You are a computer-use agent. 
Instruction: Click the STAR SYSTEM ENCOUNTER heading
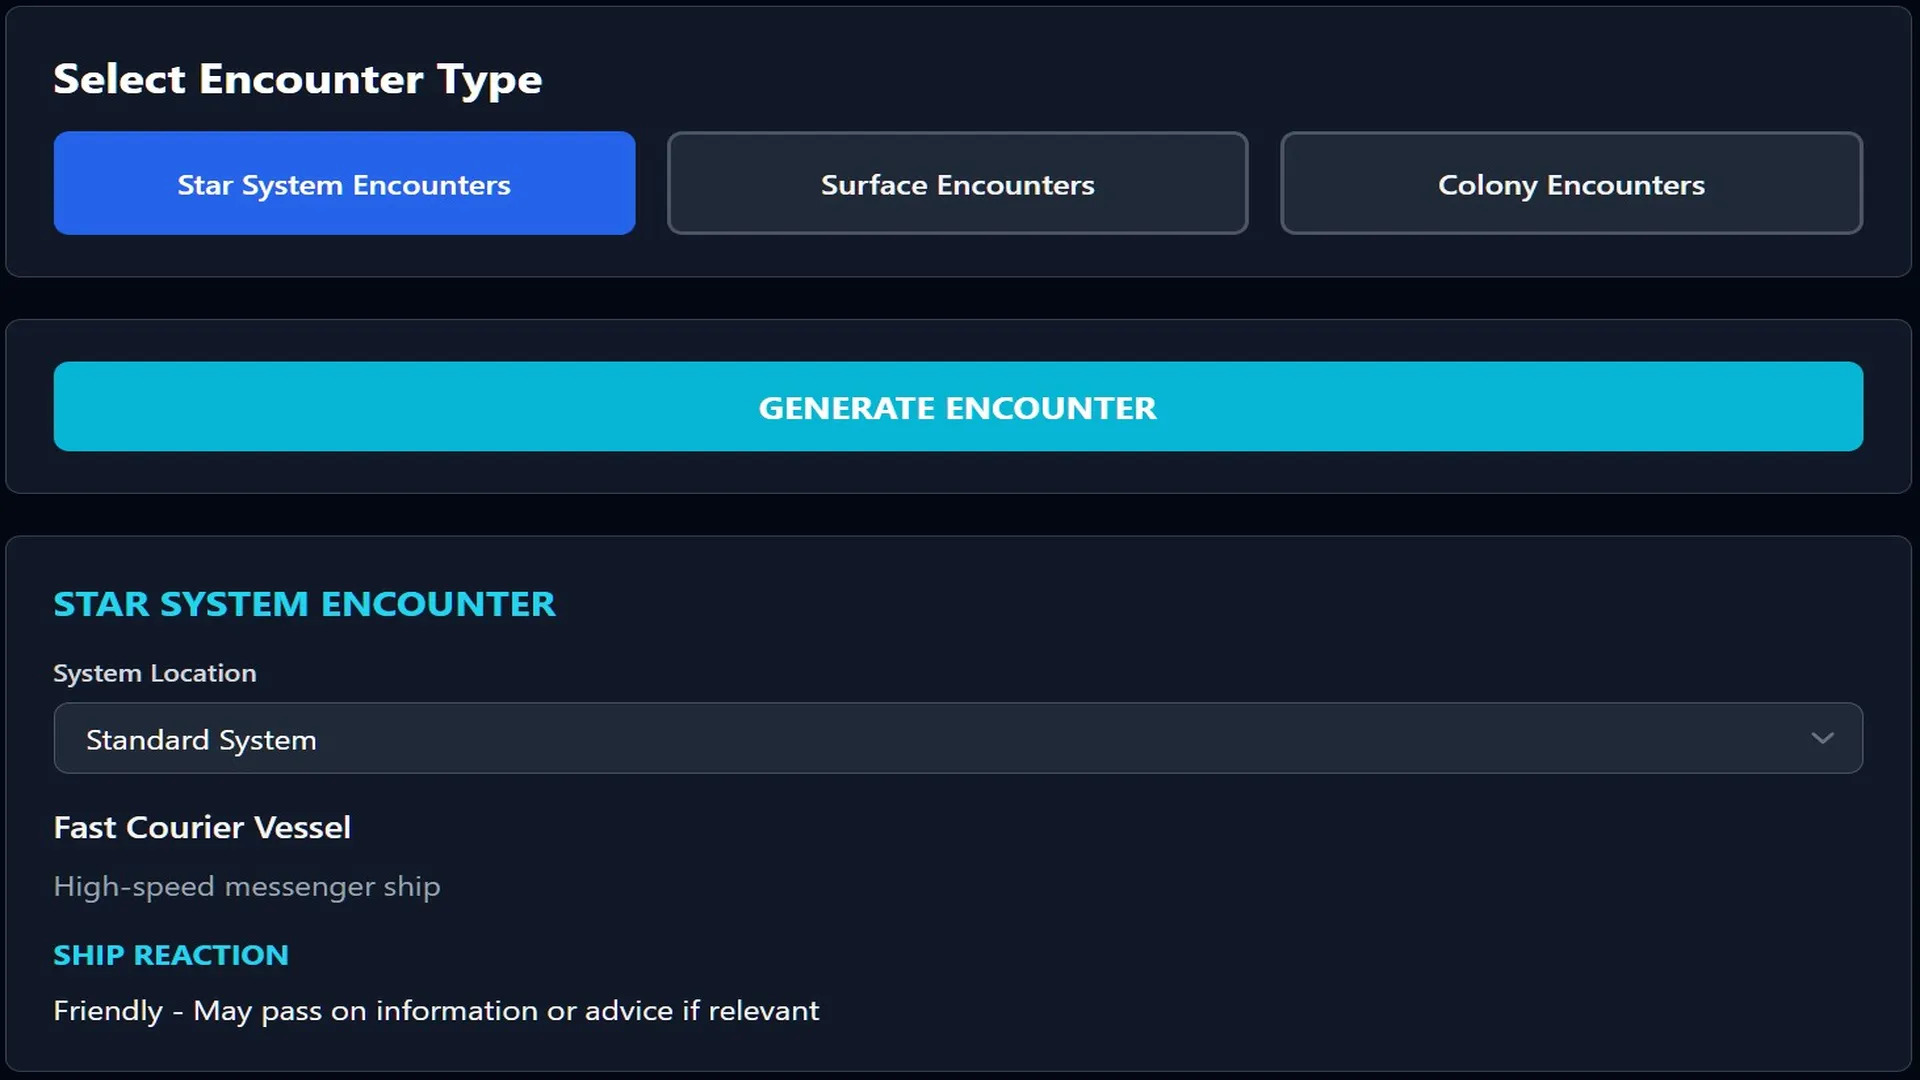click(x=304, y=604)
